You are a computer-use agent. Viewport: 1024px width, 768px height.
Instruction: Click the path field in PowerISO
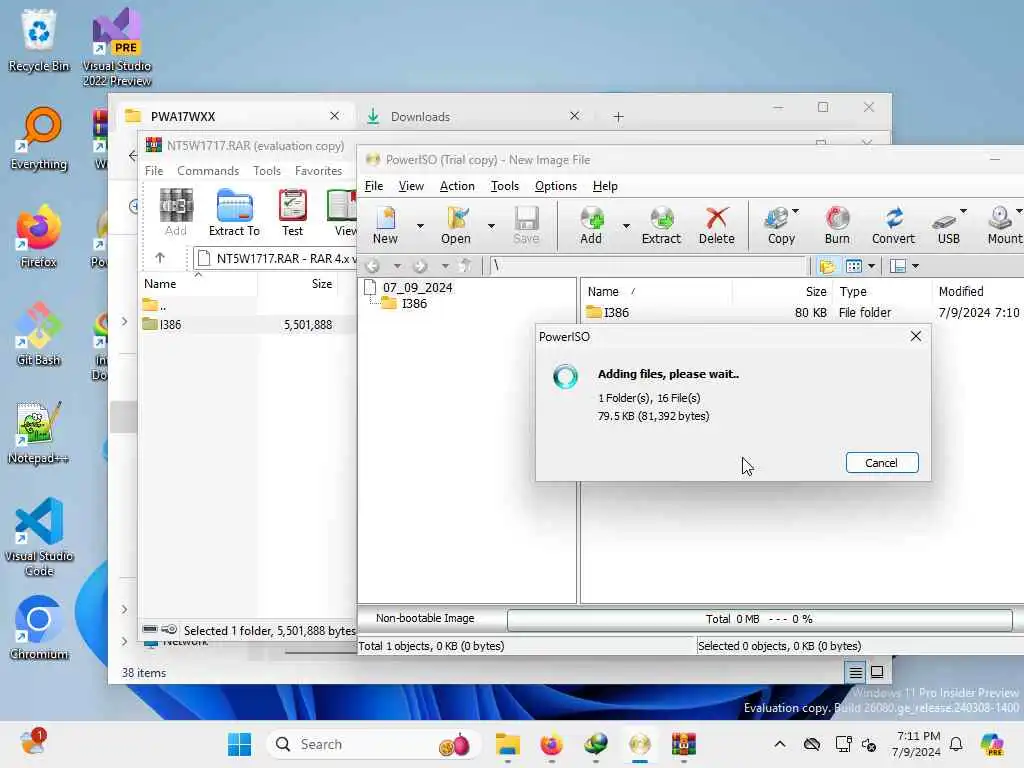click(x=648, y=266)
